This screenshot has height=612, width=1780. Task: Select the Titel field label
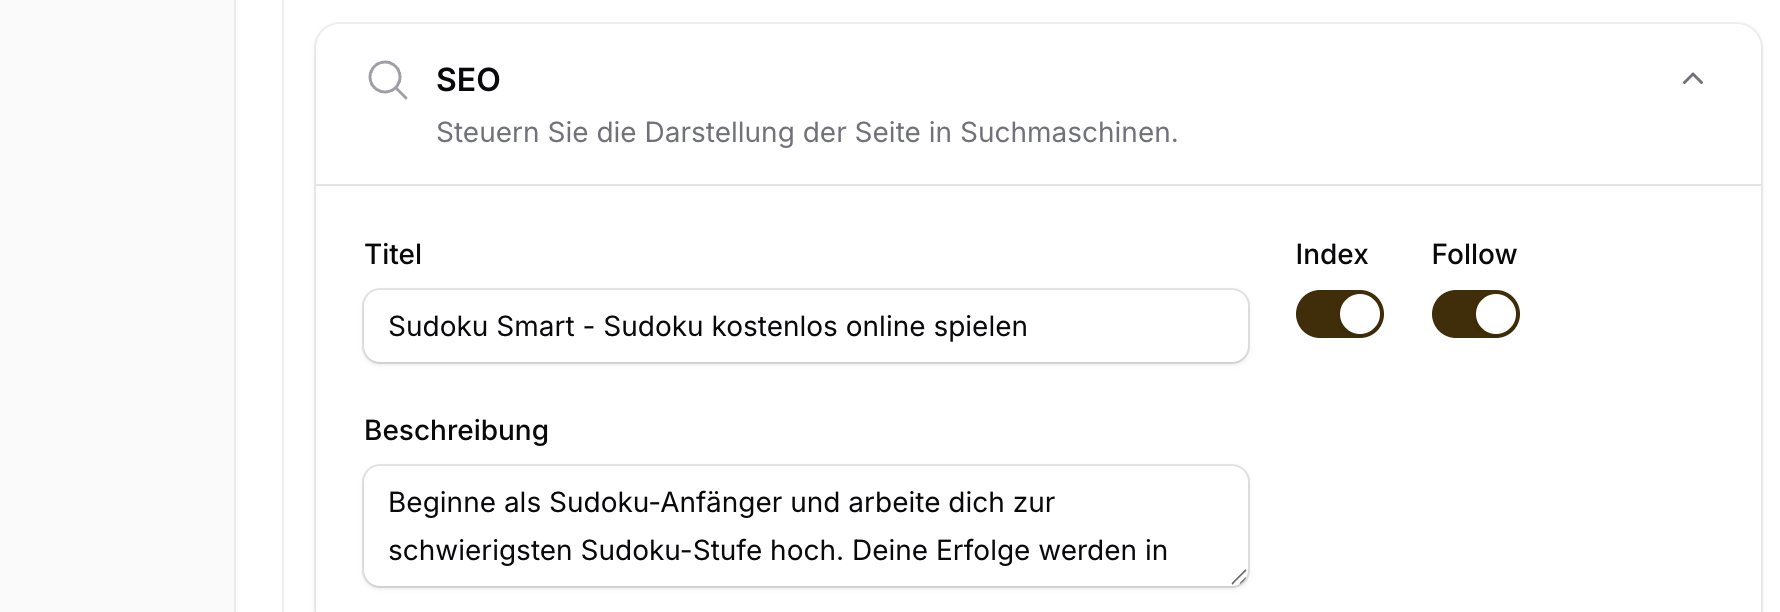393,254
